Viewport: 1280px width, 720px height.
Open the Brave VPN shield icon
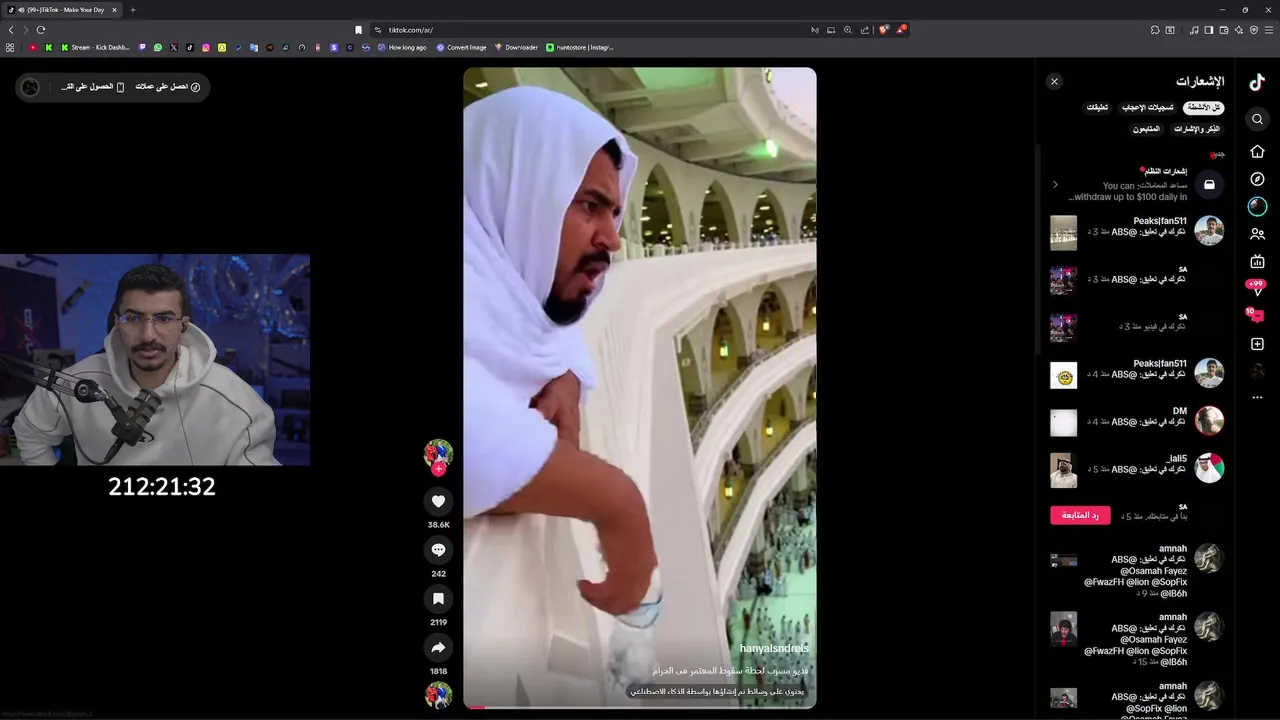pos(1254,30)
